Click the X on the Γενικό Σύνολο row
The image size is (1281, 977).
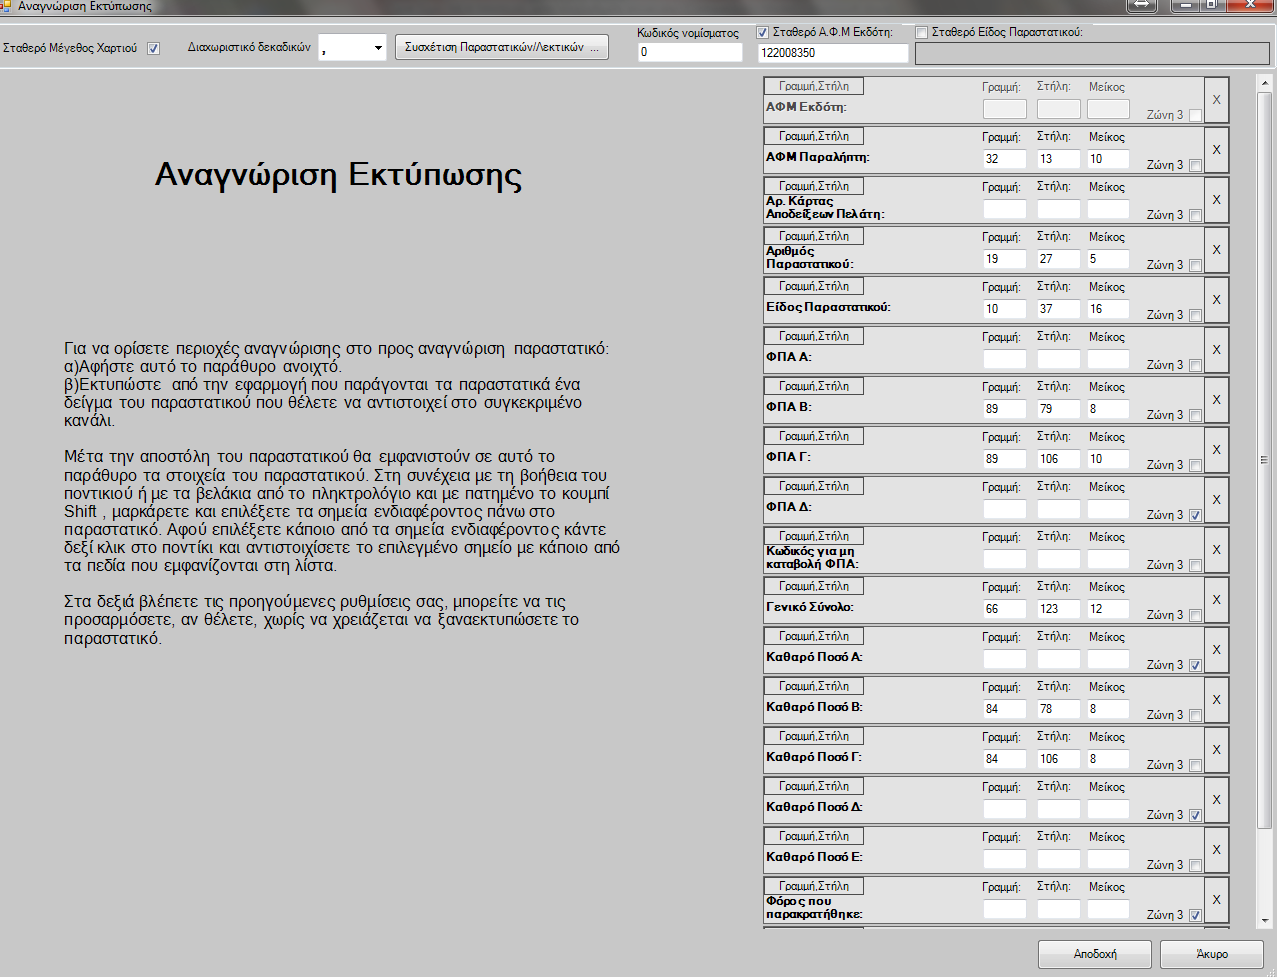1216,600
